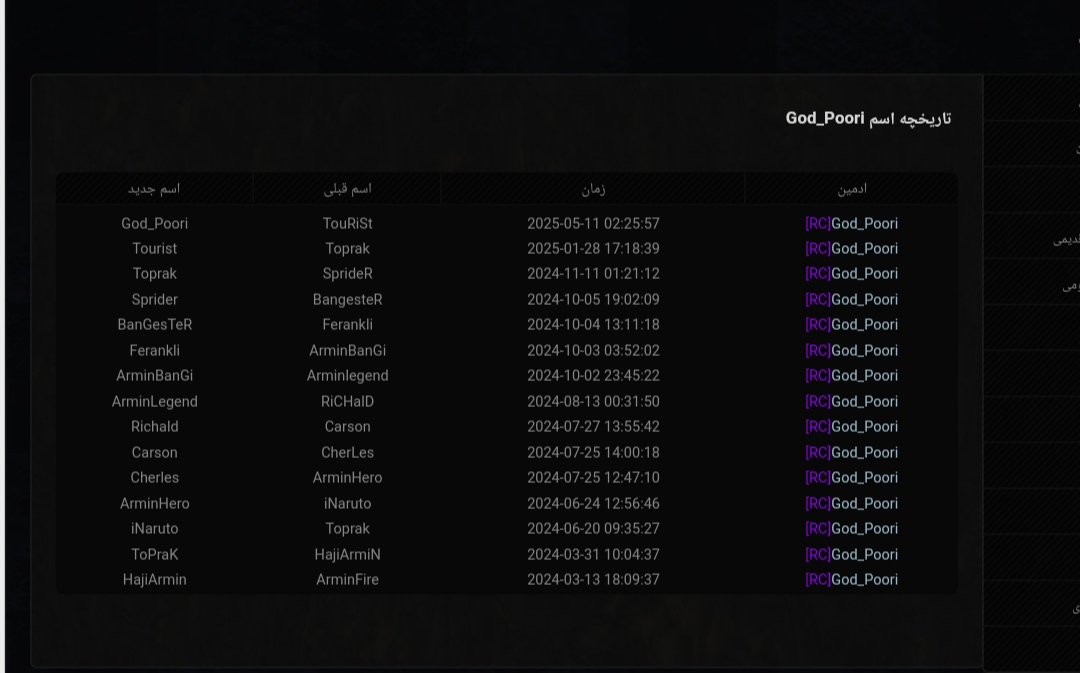
Task: Open the [RC]God_Poori admin link dated 2025-05-11
Action: pyautogui.click(x=851, y=223)
